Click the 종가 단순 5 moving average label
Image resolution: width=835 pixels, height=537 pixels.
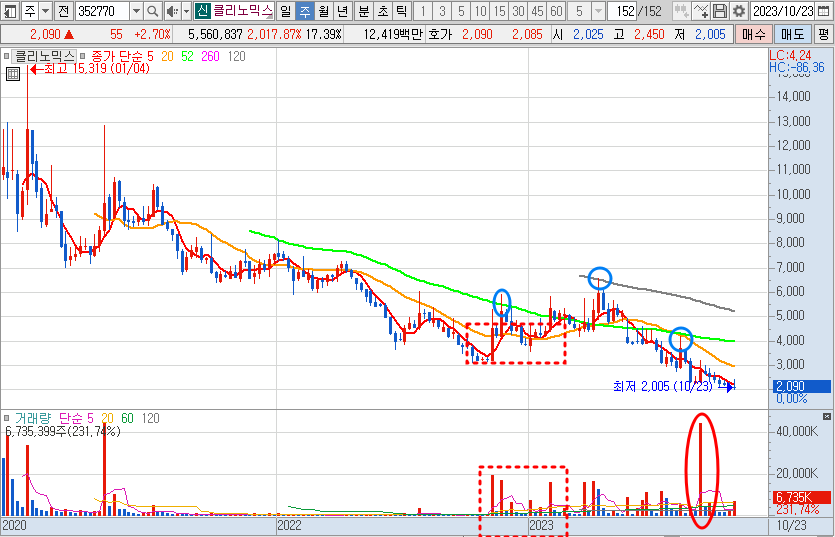click(122, 56)
